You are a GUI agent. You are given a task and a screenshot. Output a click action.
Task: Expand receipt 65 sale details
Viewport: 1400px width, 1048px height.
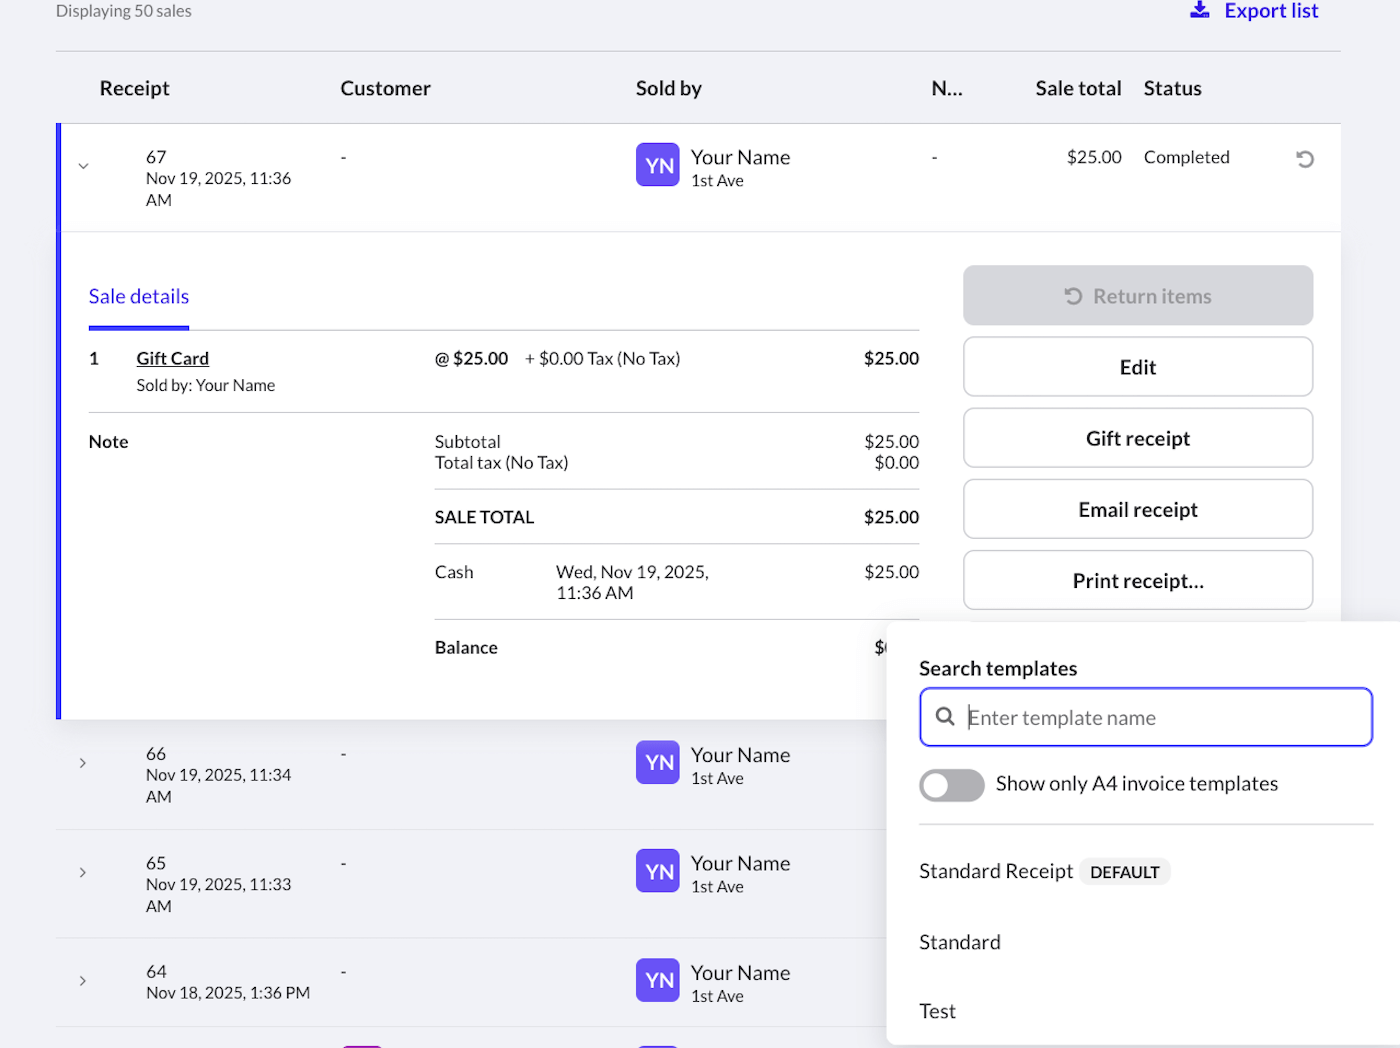83,873
